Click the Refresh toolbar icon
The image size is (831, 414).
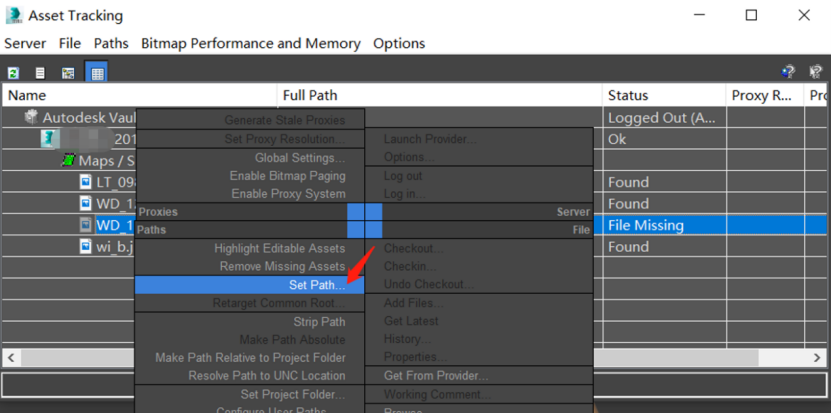tap(13, 73)
